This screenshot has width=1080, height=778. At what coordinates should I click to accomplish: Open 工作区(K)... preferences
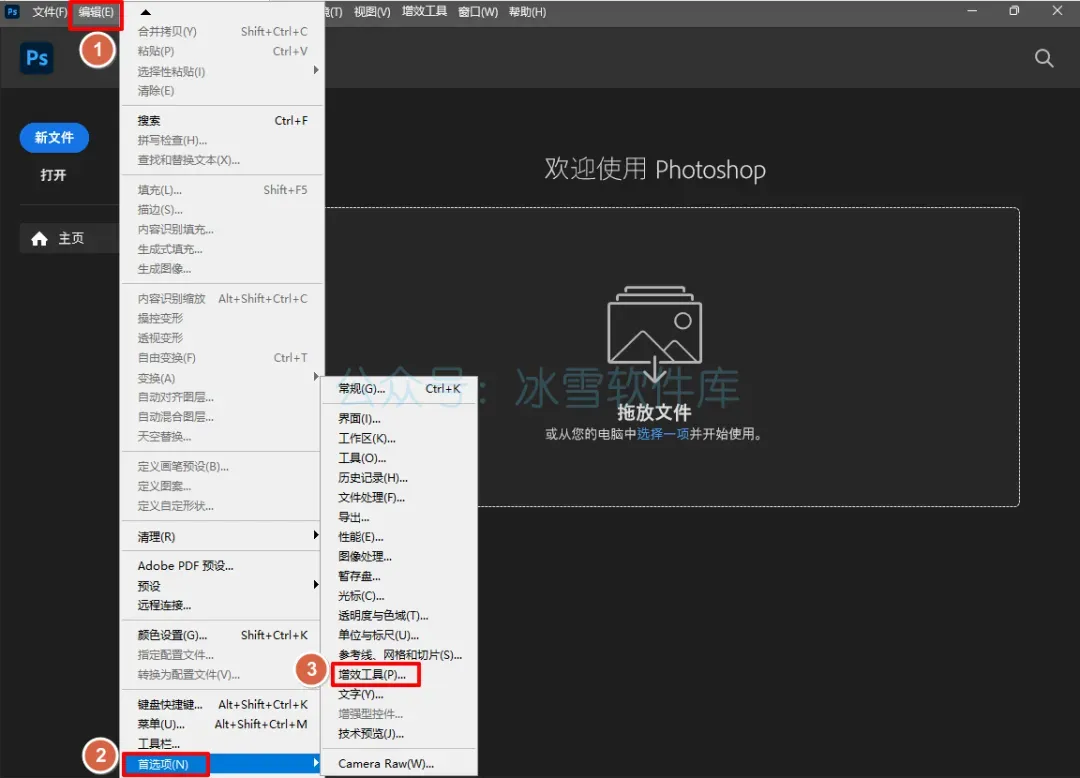point(399,439)
